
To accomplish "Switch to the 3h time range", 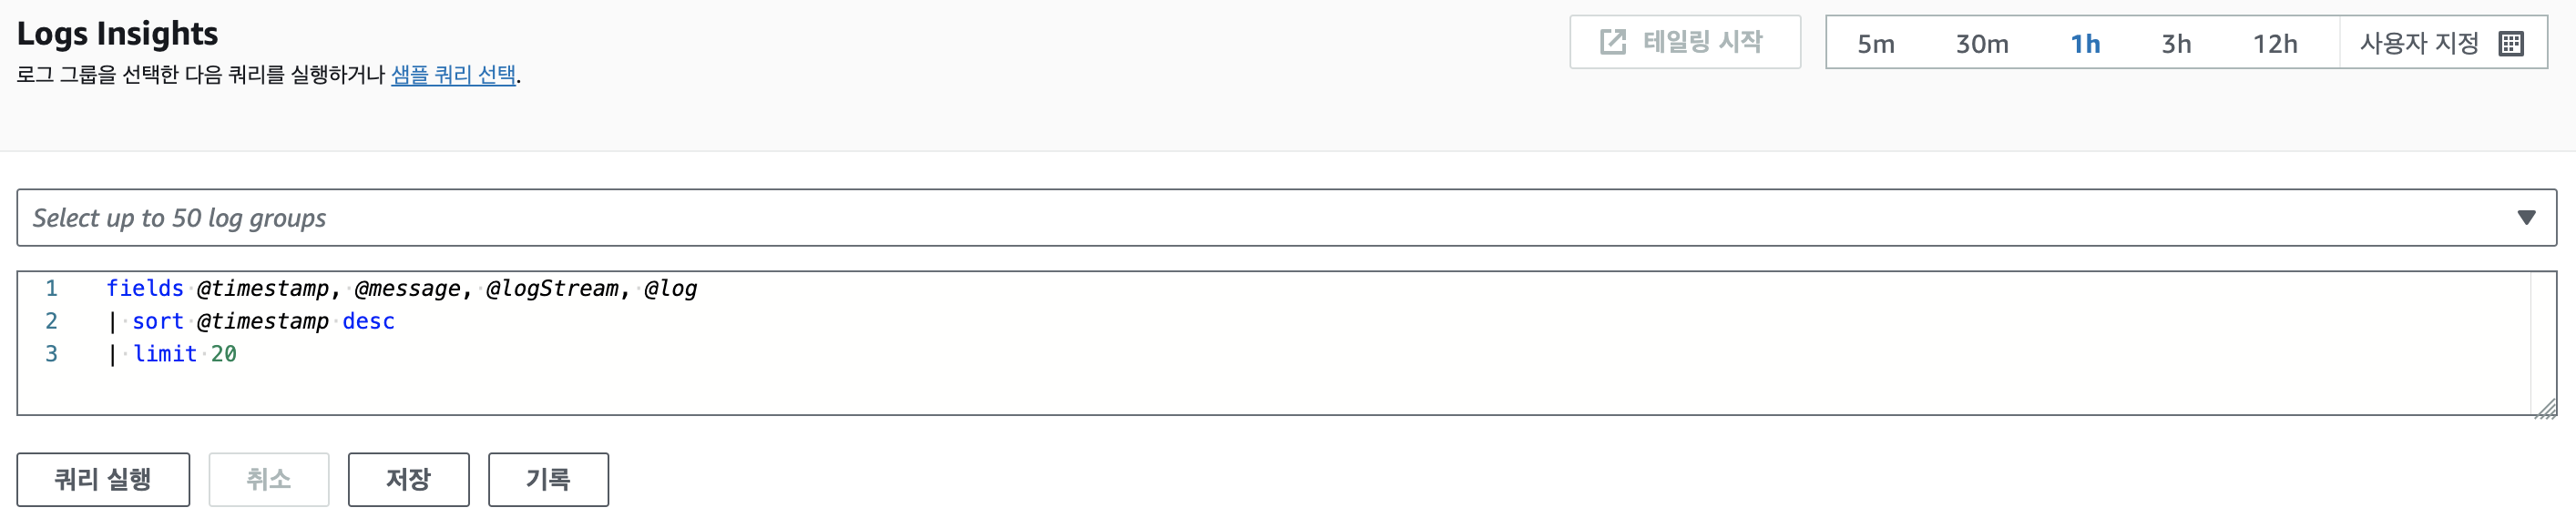I will (x=2176, y=44).
